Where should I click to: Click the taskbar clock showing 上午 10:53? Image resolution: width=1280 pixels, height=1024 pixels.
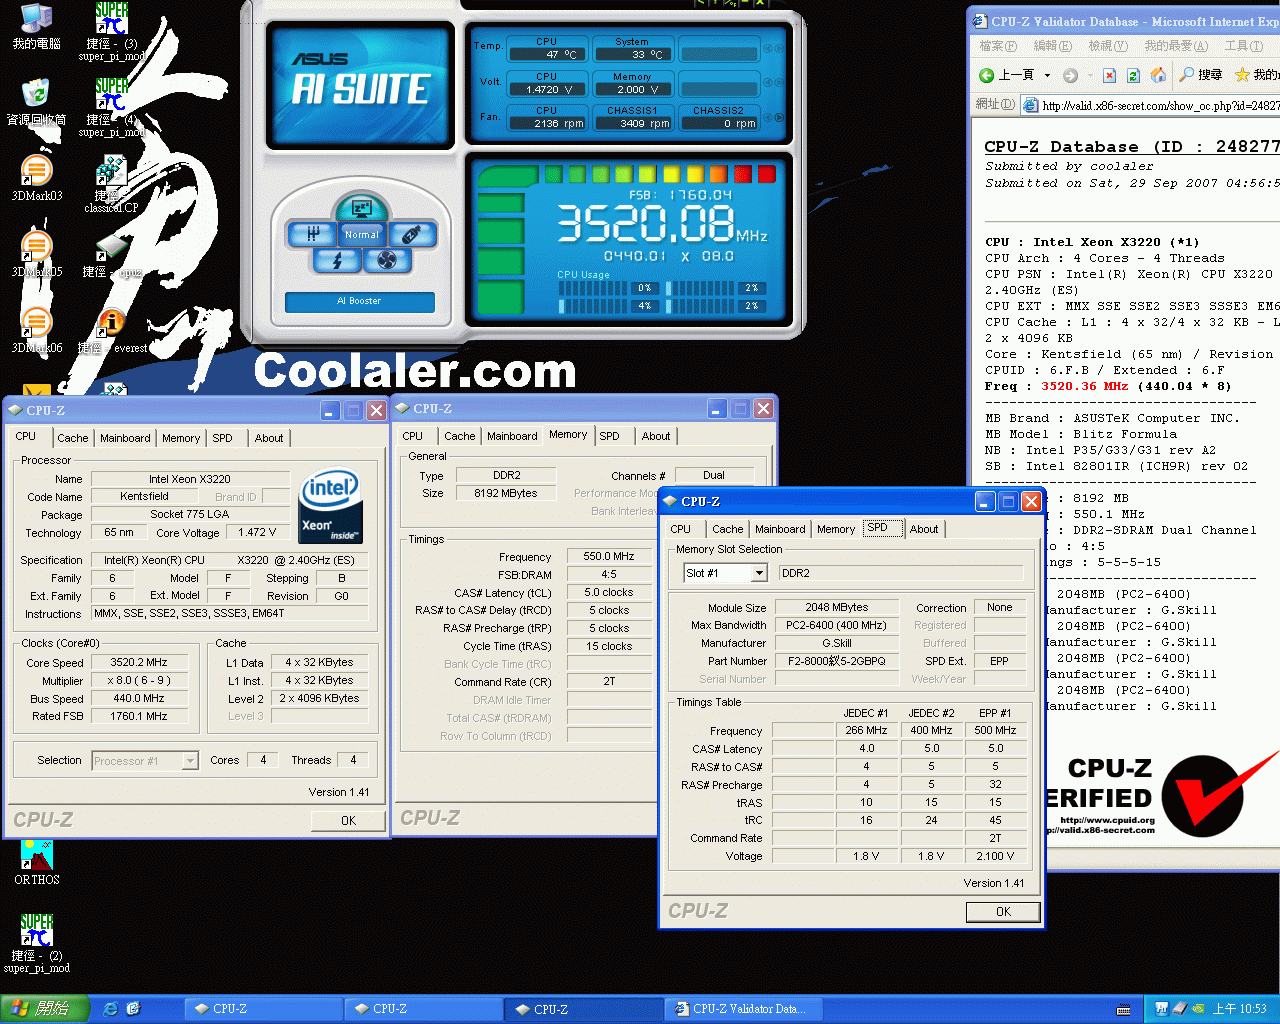pos(1239,1009)
